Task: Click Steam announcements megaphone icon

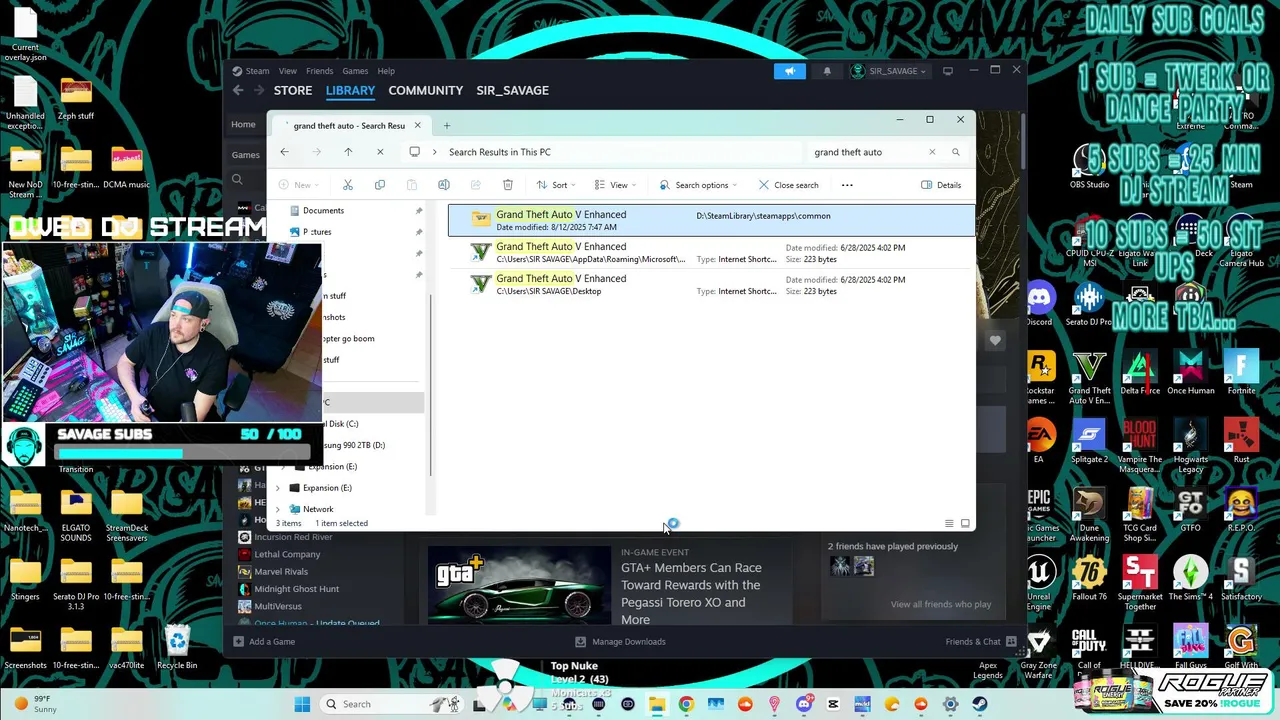Action: [789, 71]
